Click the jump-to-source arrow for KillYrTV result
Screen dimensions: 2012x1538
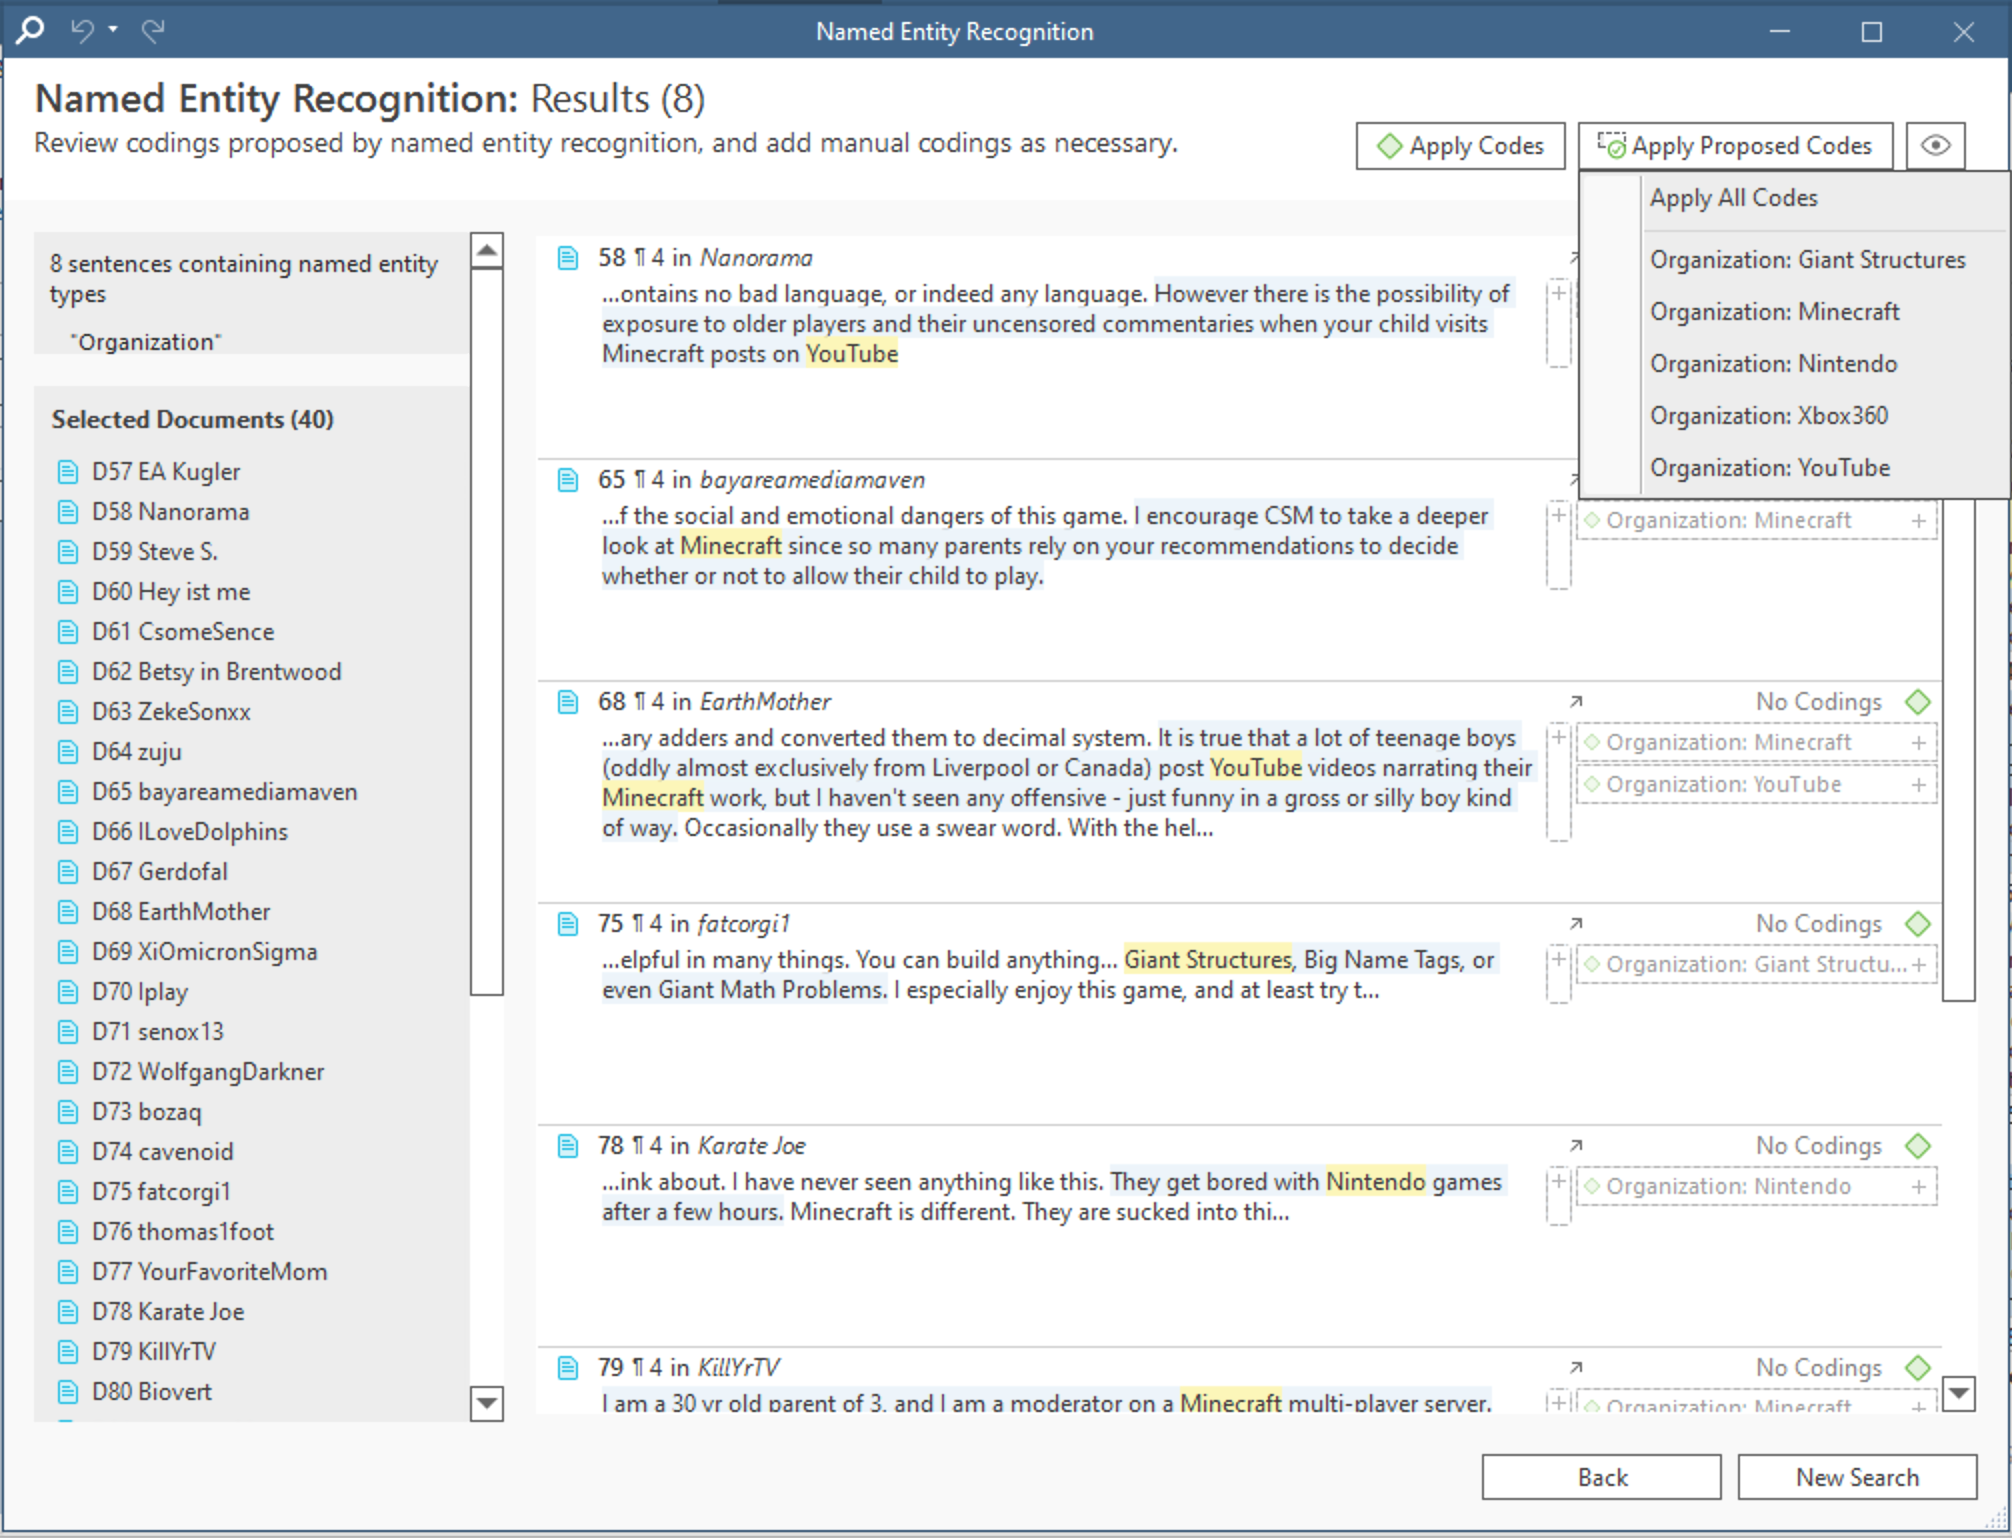click(x=1576, y=1368)
